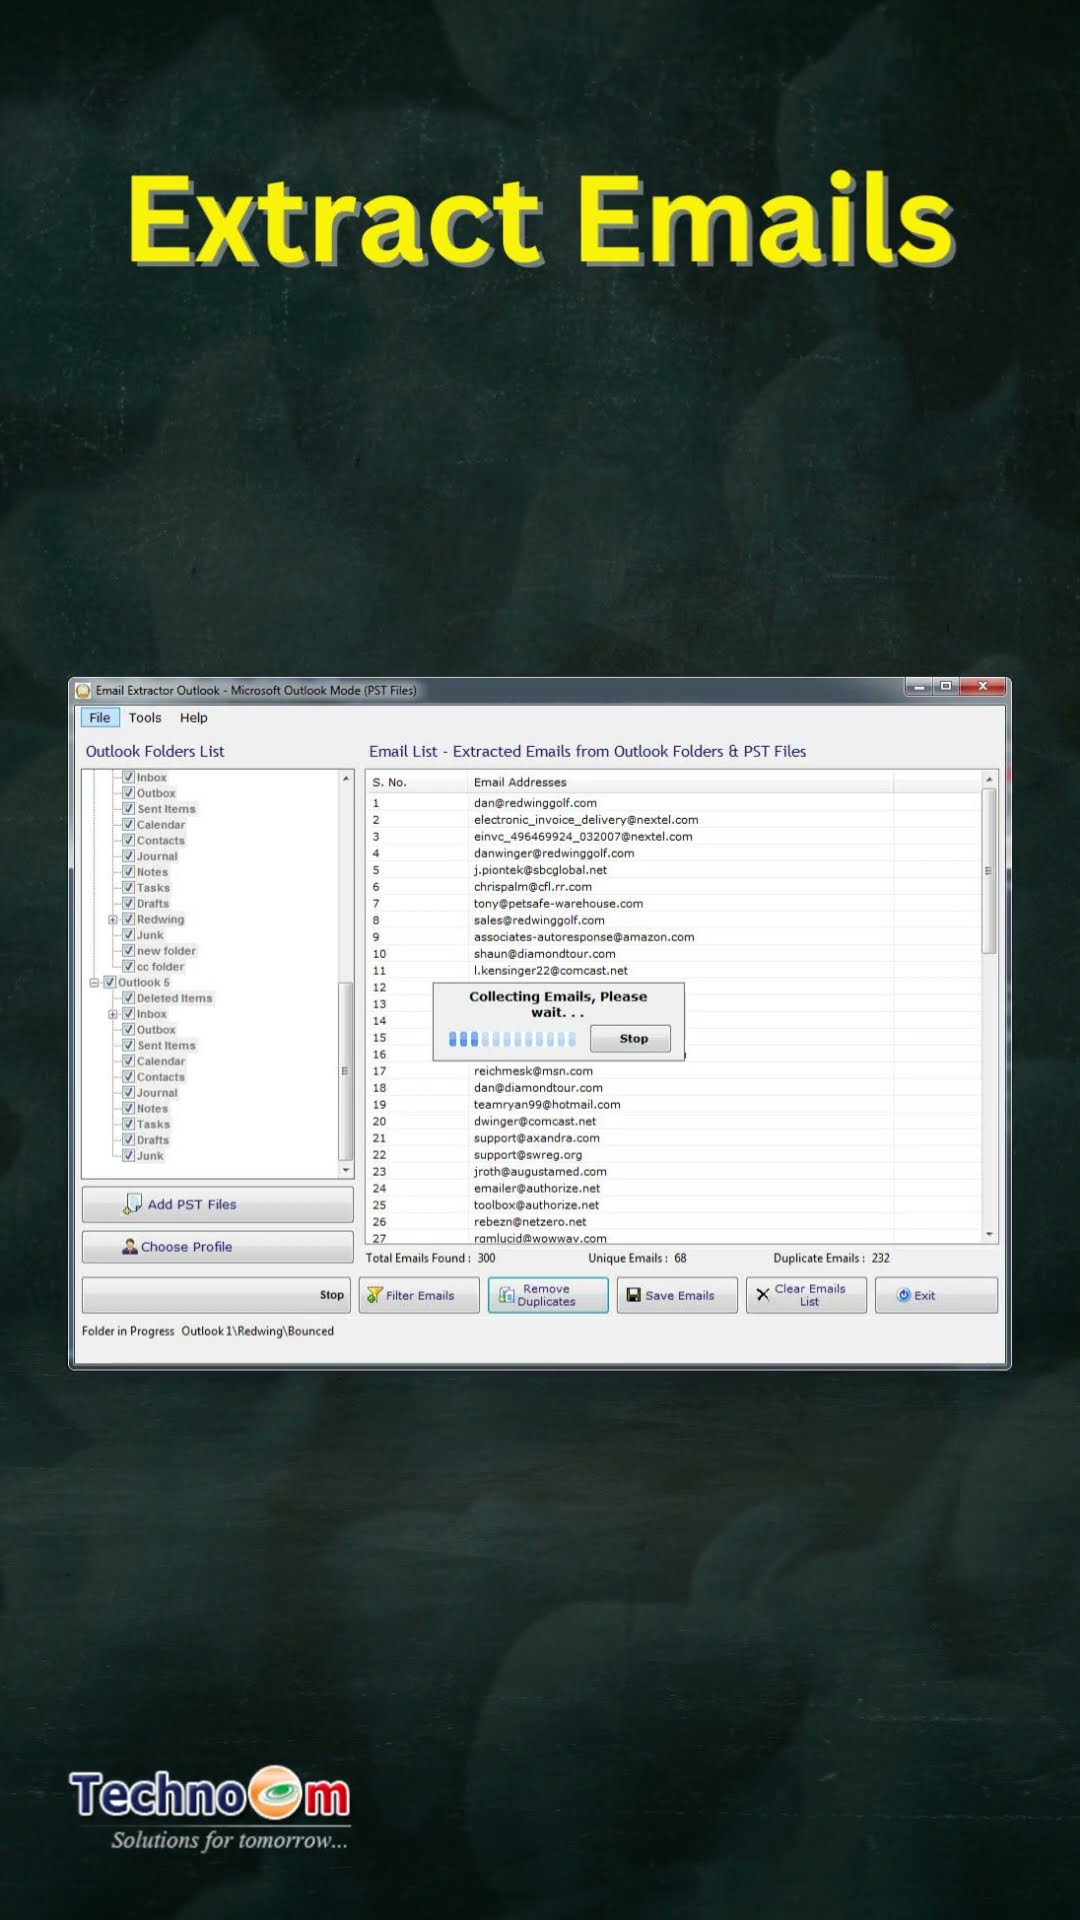The width and height of the screenshot is (1080, 1920).
Task: Open the Help menu
Action: pyautogui.click(x=194, y=718)
